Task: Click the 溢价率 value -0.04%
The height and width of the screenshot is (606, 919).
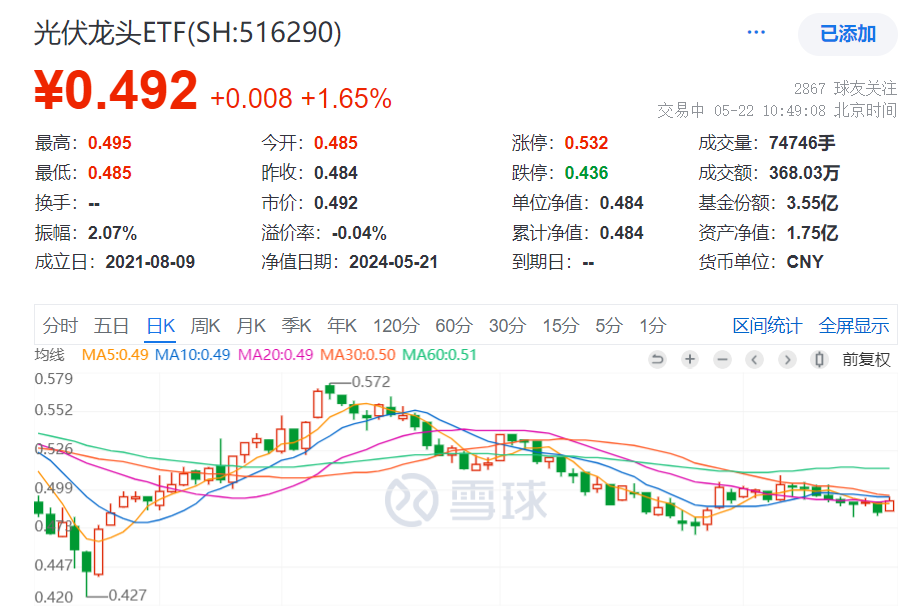Action: click(359, 233)
